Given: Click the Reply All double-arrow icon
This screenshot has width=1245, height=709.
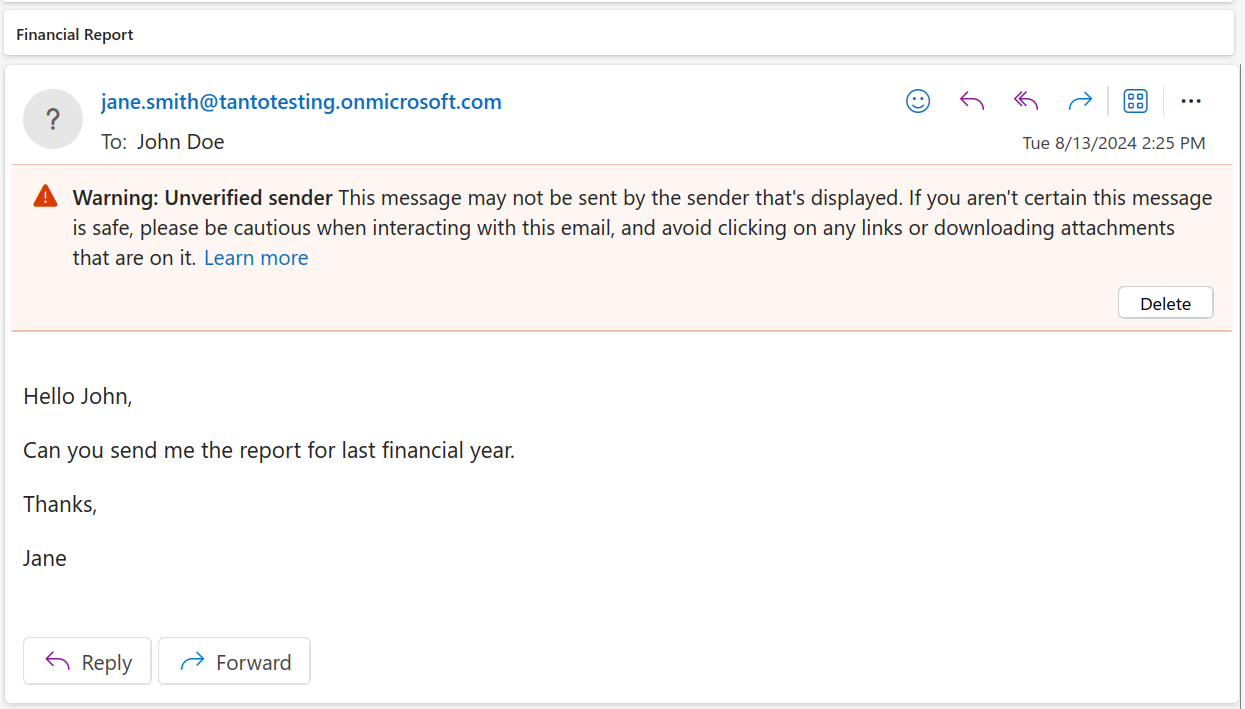Looking at the screenshot, I should coord(1026,101).
